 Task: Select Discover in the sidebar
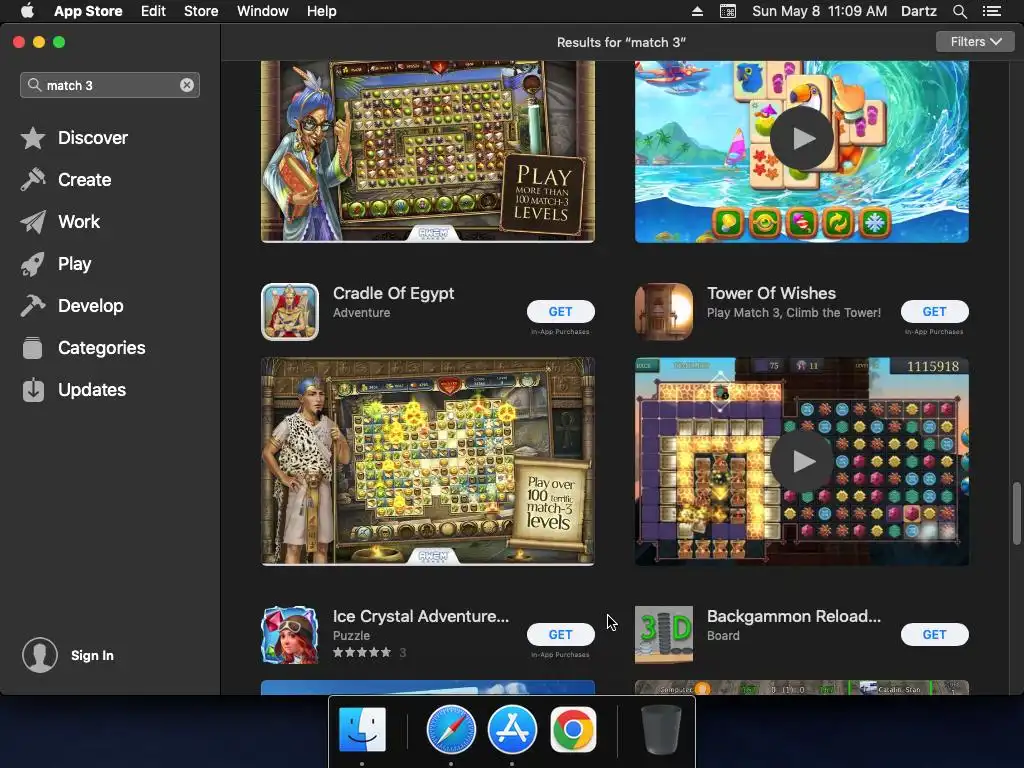93,138
